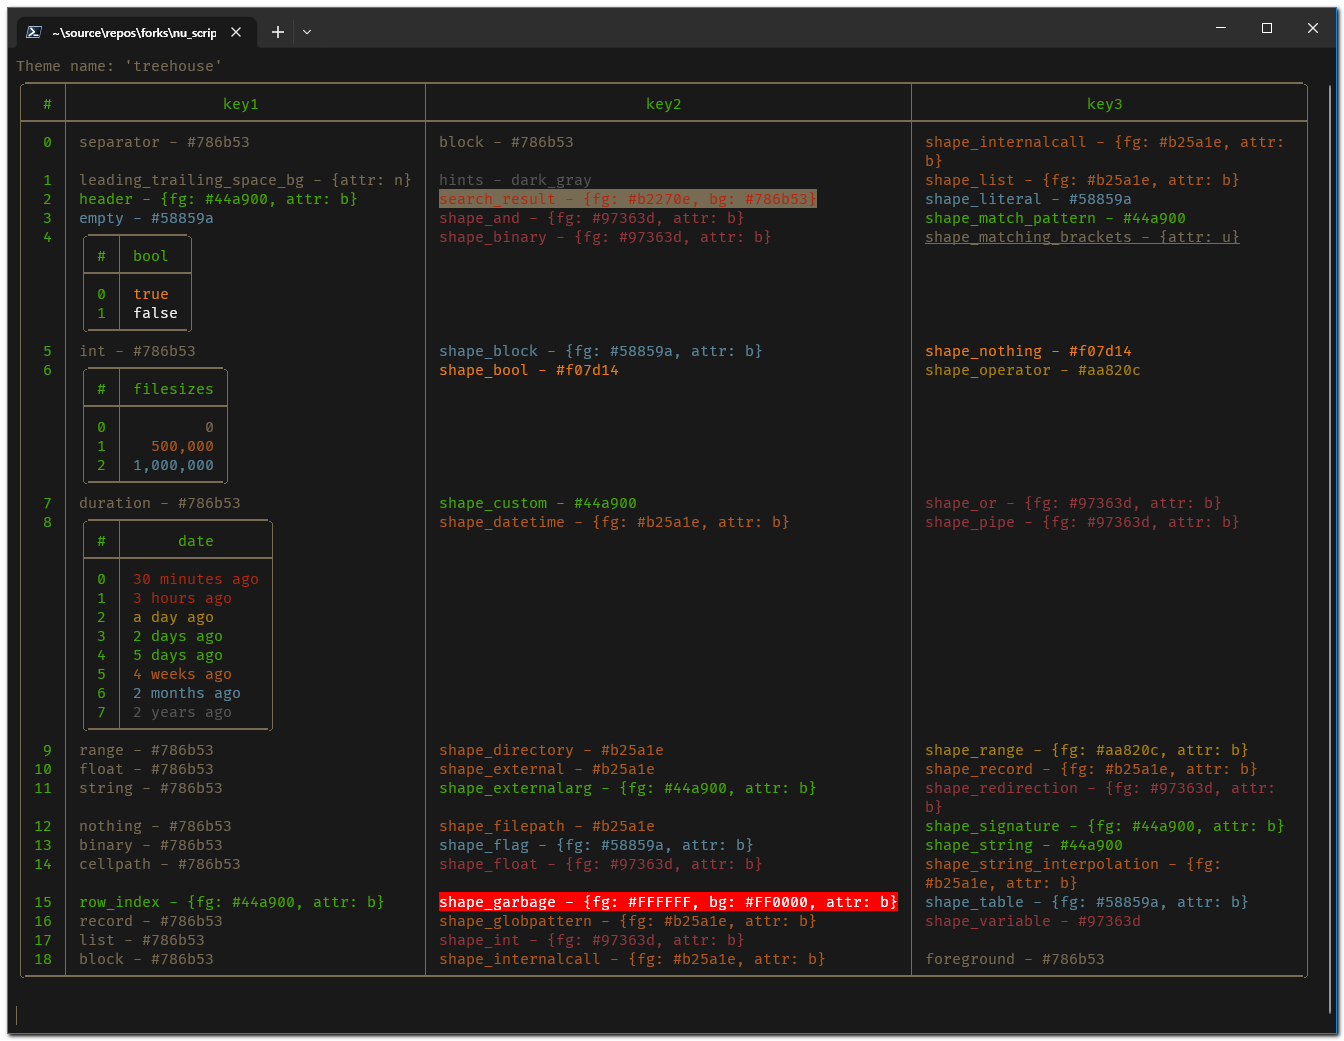Click 'foreground - #786b53' entry

tap(1015, 959)
